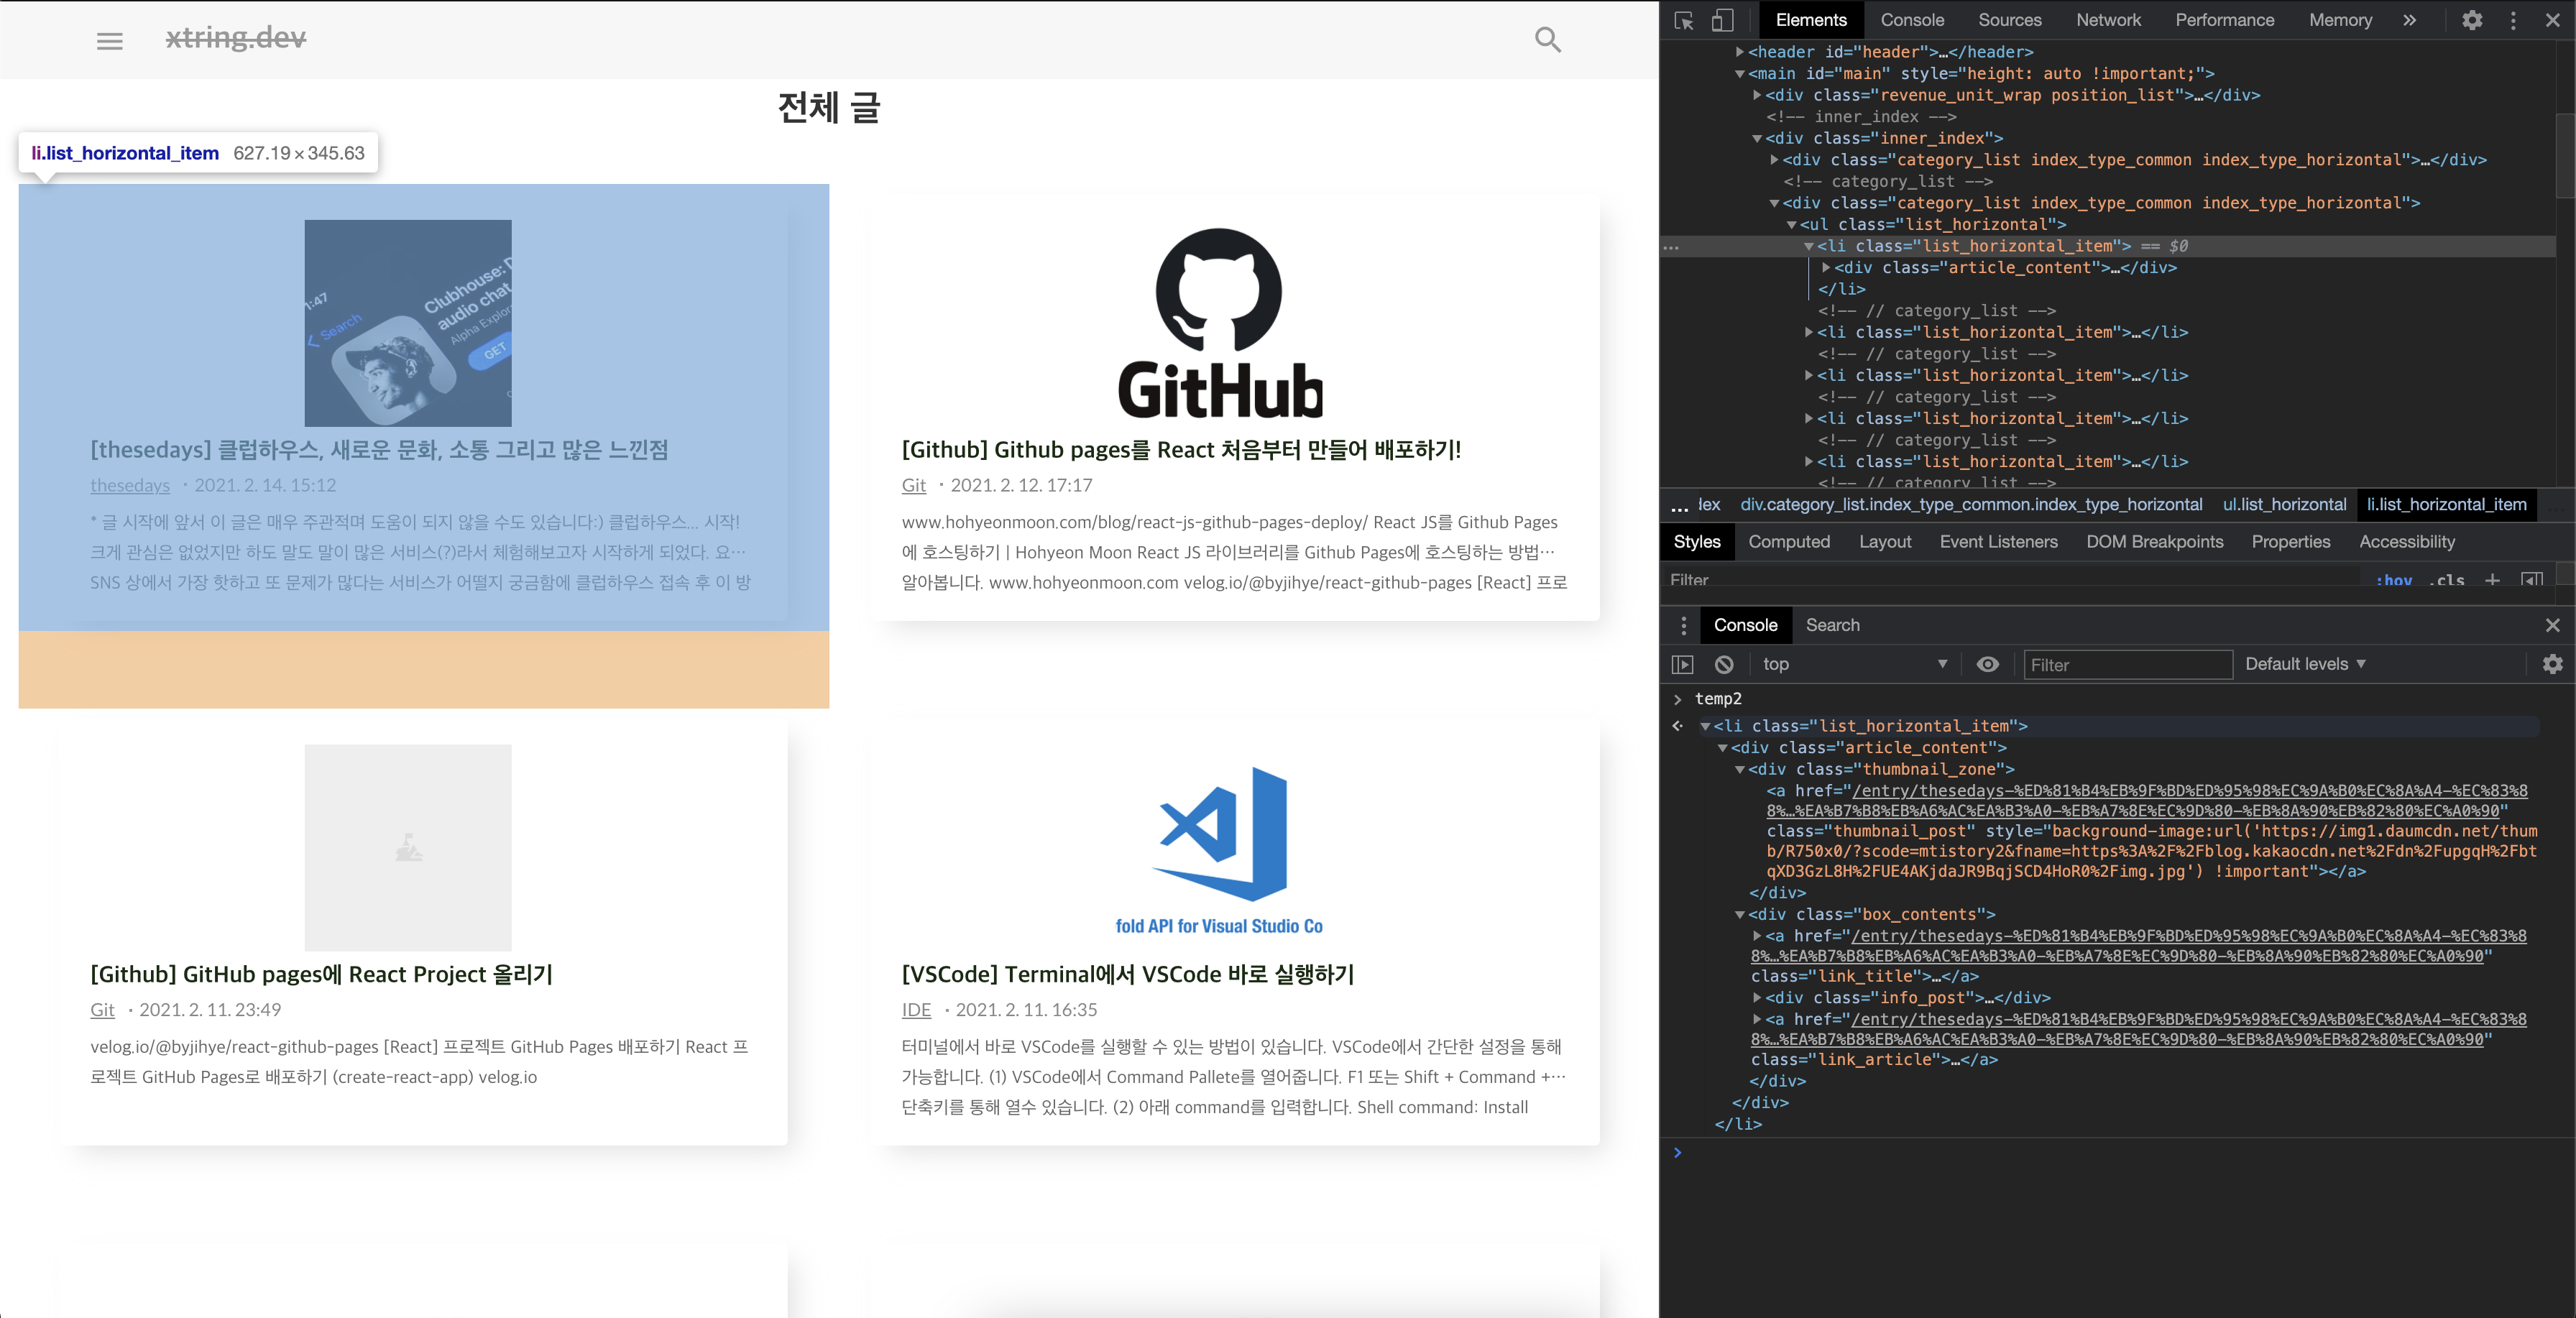Click the VSCode Terminal post title
This screenshot has width=2576, height=1318.
point(1128,975)
